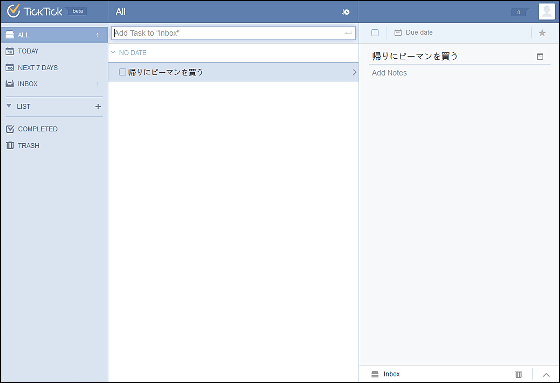This screenshot has width=560, height=383.
Task: Click the TickTick logo in the header
Action: [x=34, y=11]
